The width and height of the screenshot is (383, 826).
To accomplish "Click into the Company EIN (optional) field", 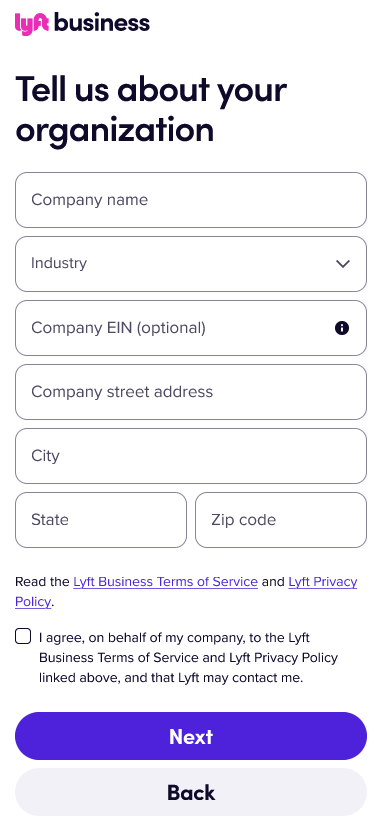I will (x=191, y=328).
